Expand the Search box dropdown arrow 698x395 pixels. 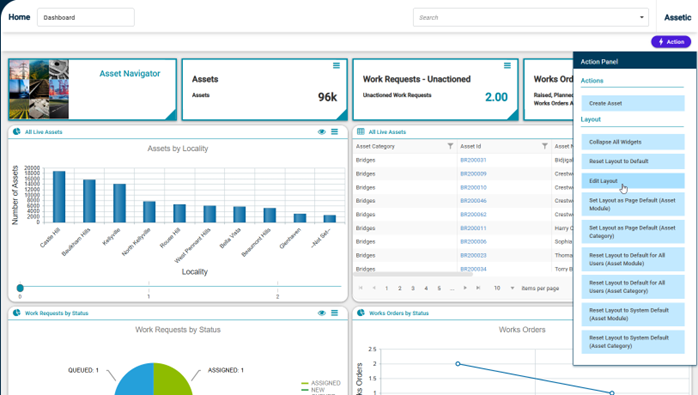pyautogui.click(x=641, y=17)
